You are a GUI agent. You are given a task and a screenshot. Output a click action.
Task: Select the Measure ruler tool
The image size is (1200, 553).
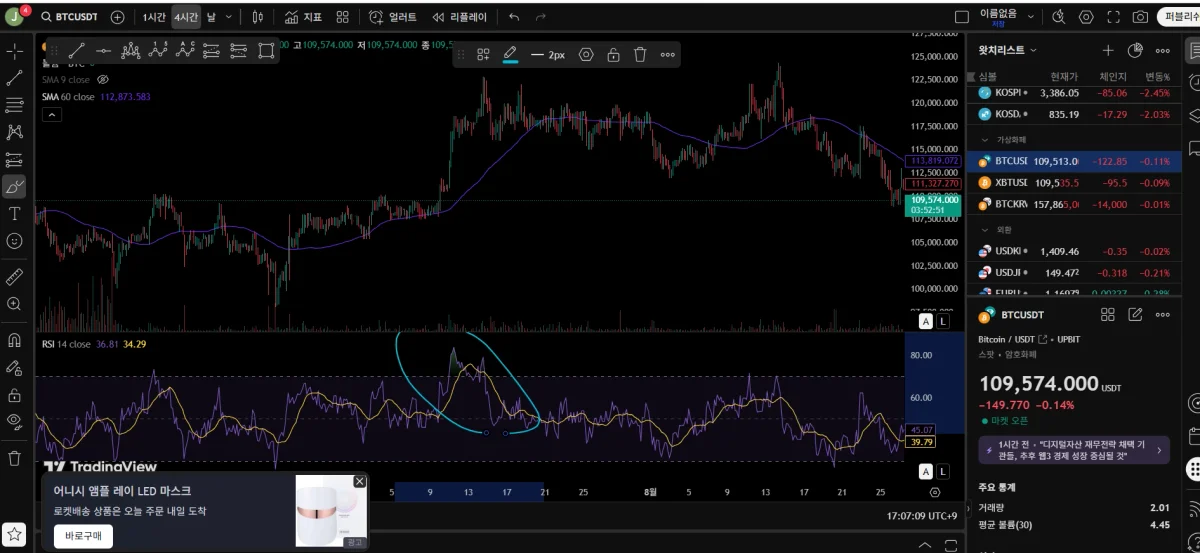point(14,276)
